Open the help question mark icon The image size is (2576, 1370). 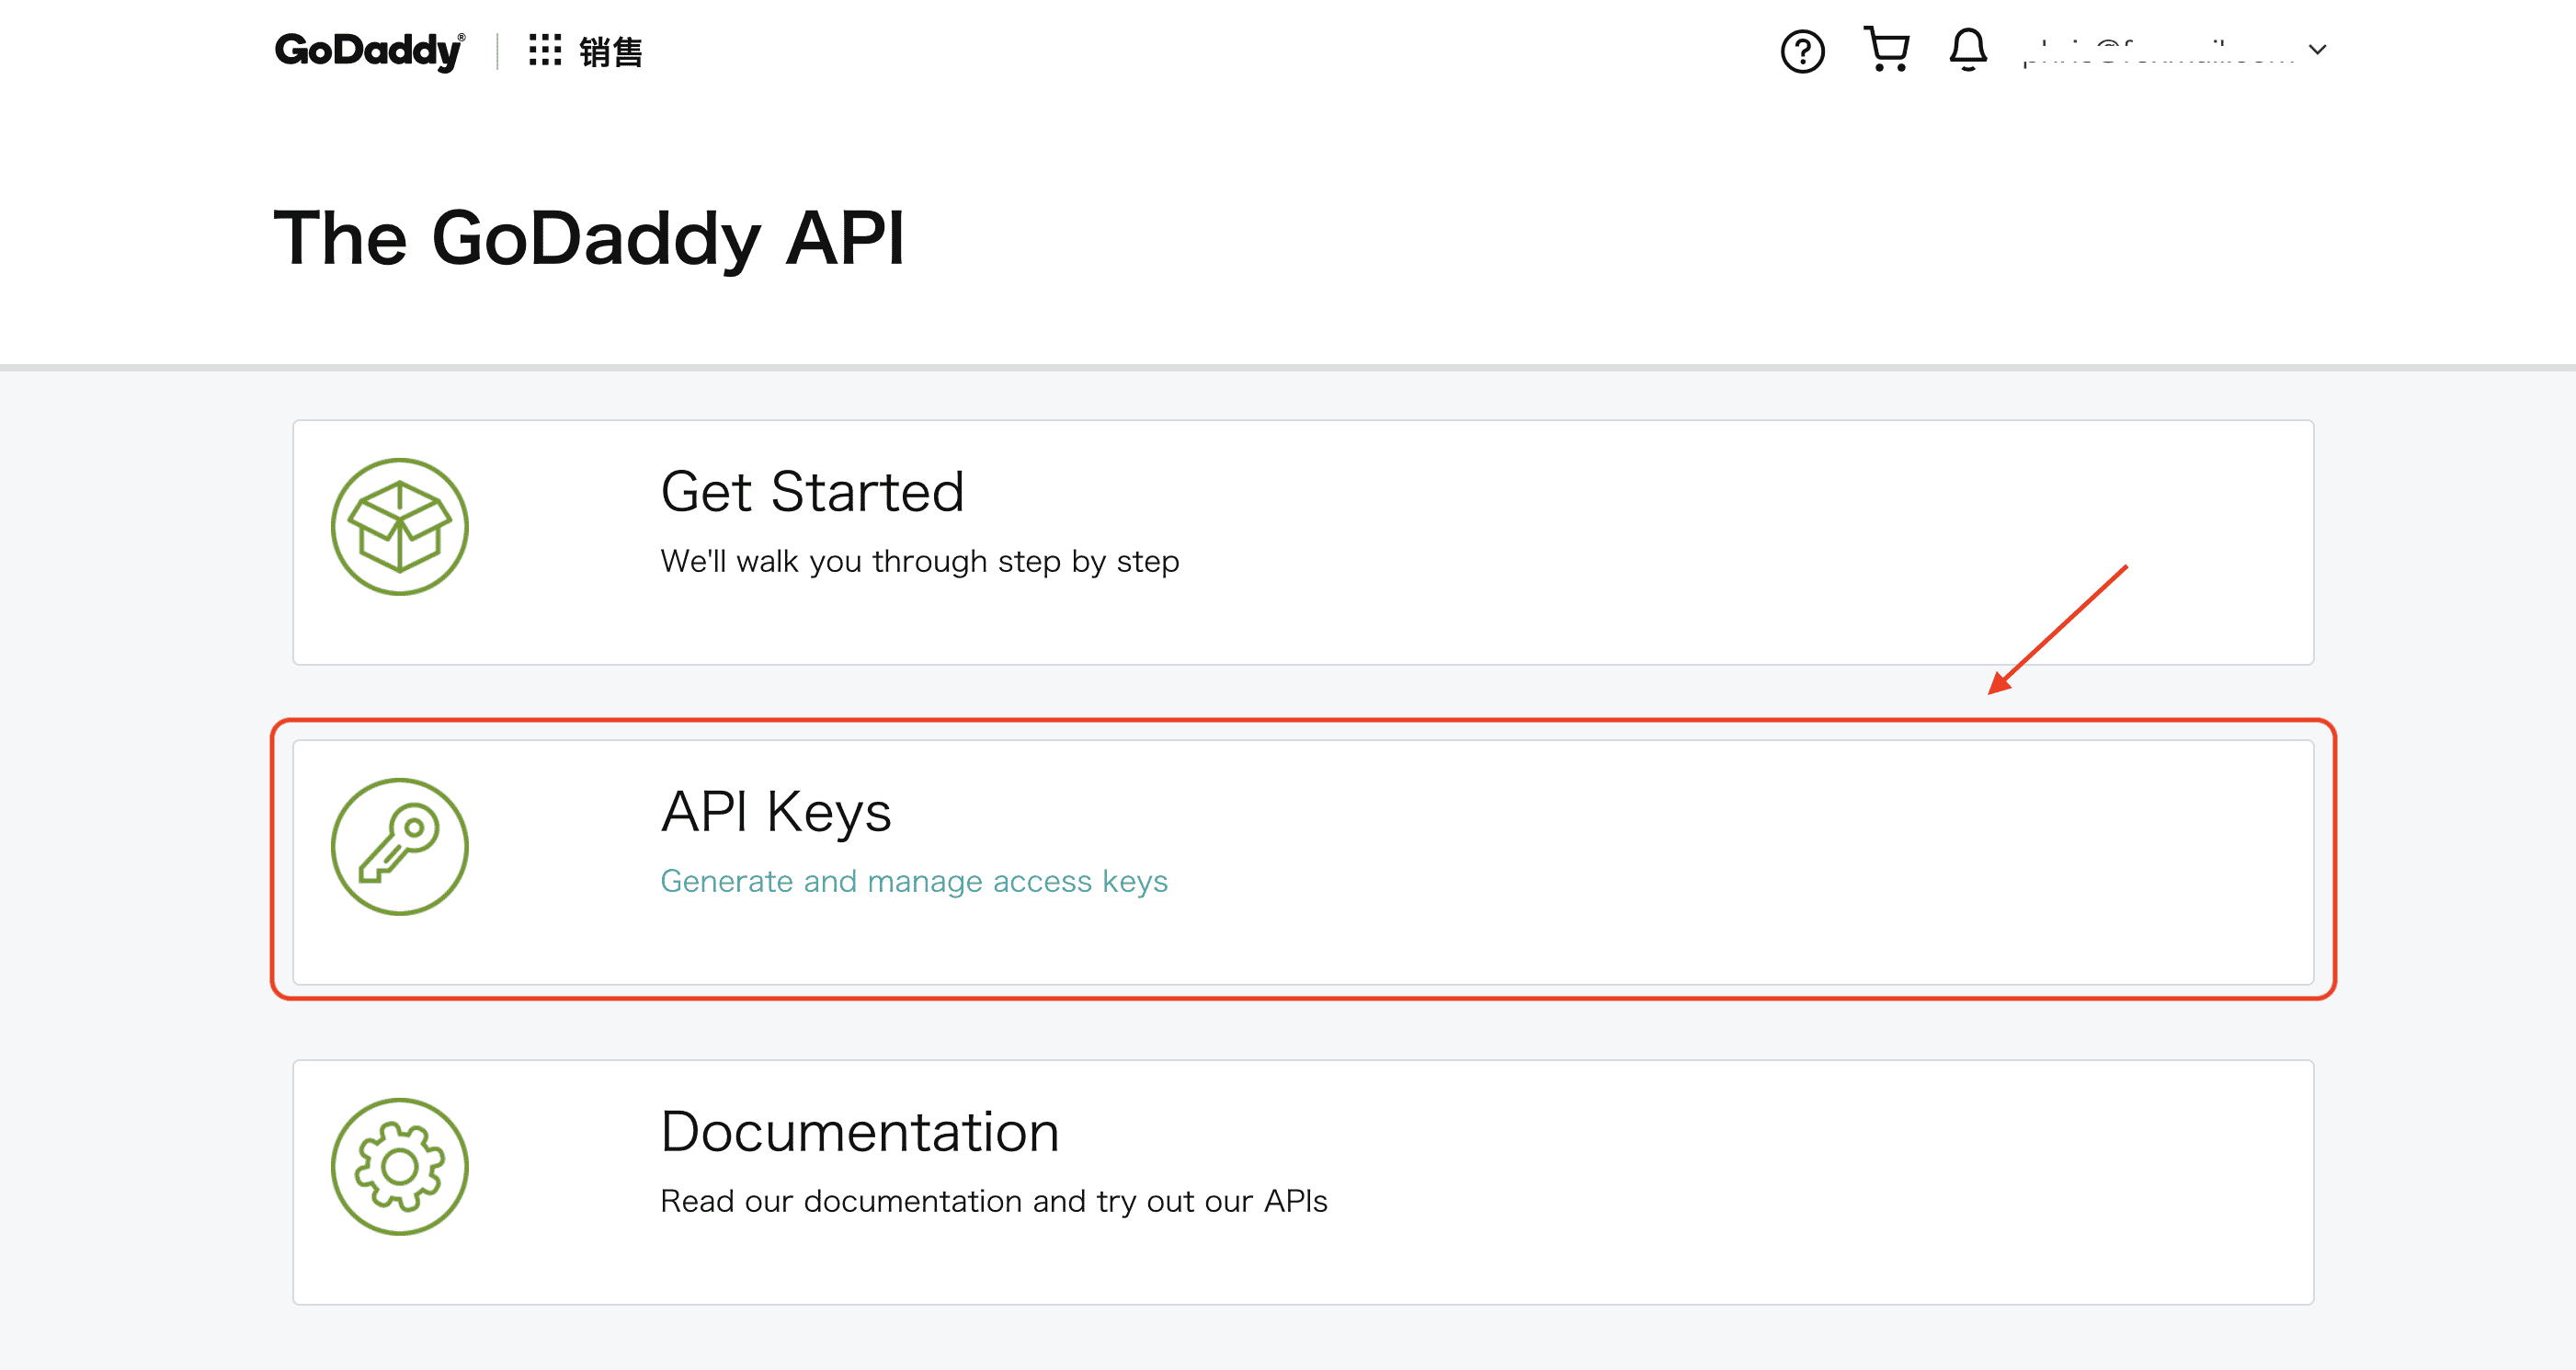click(1802, 51)
